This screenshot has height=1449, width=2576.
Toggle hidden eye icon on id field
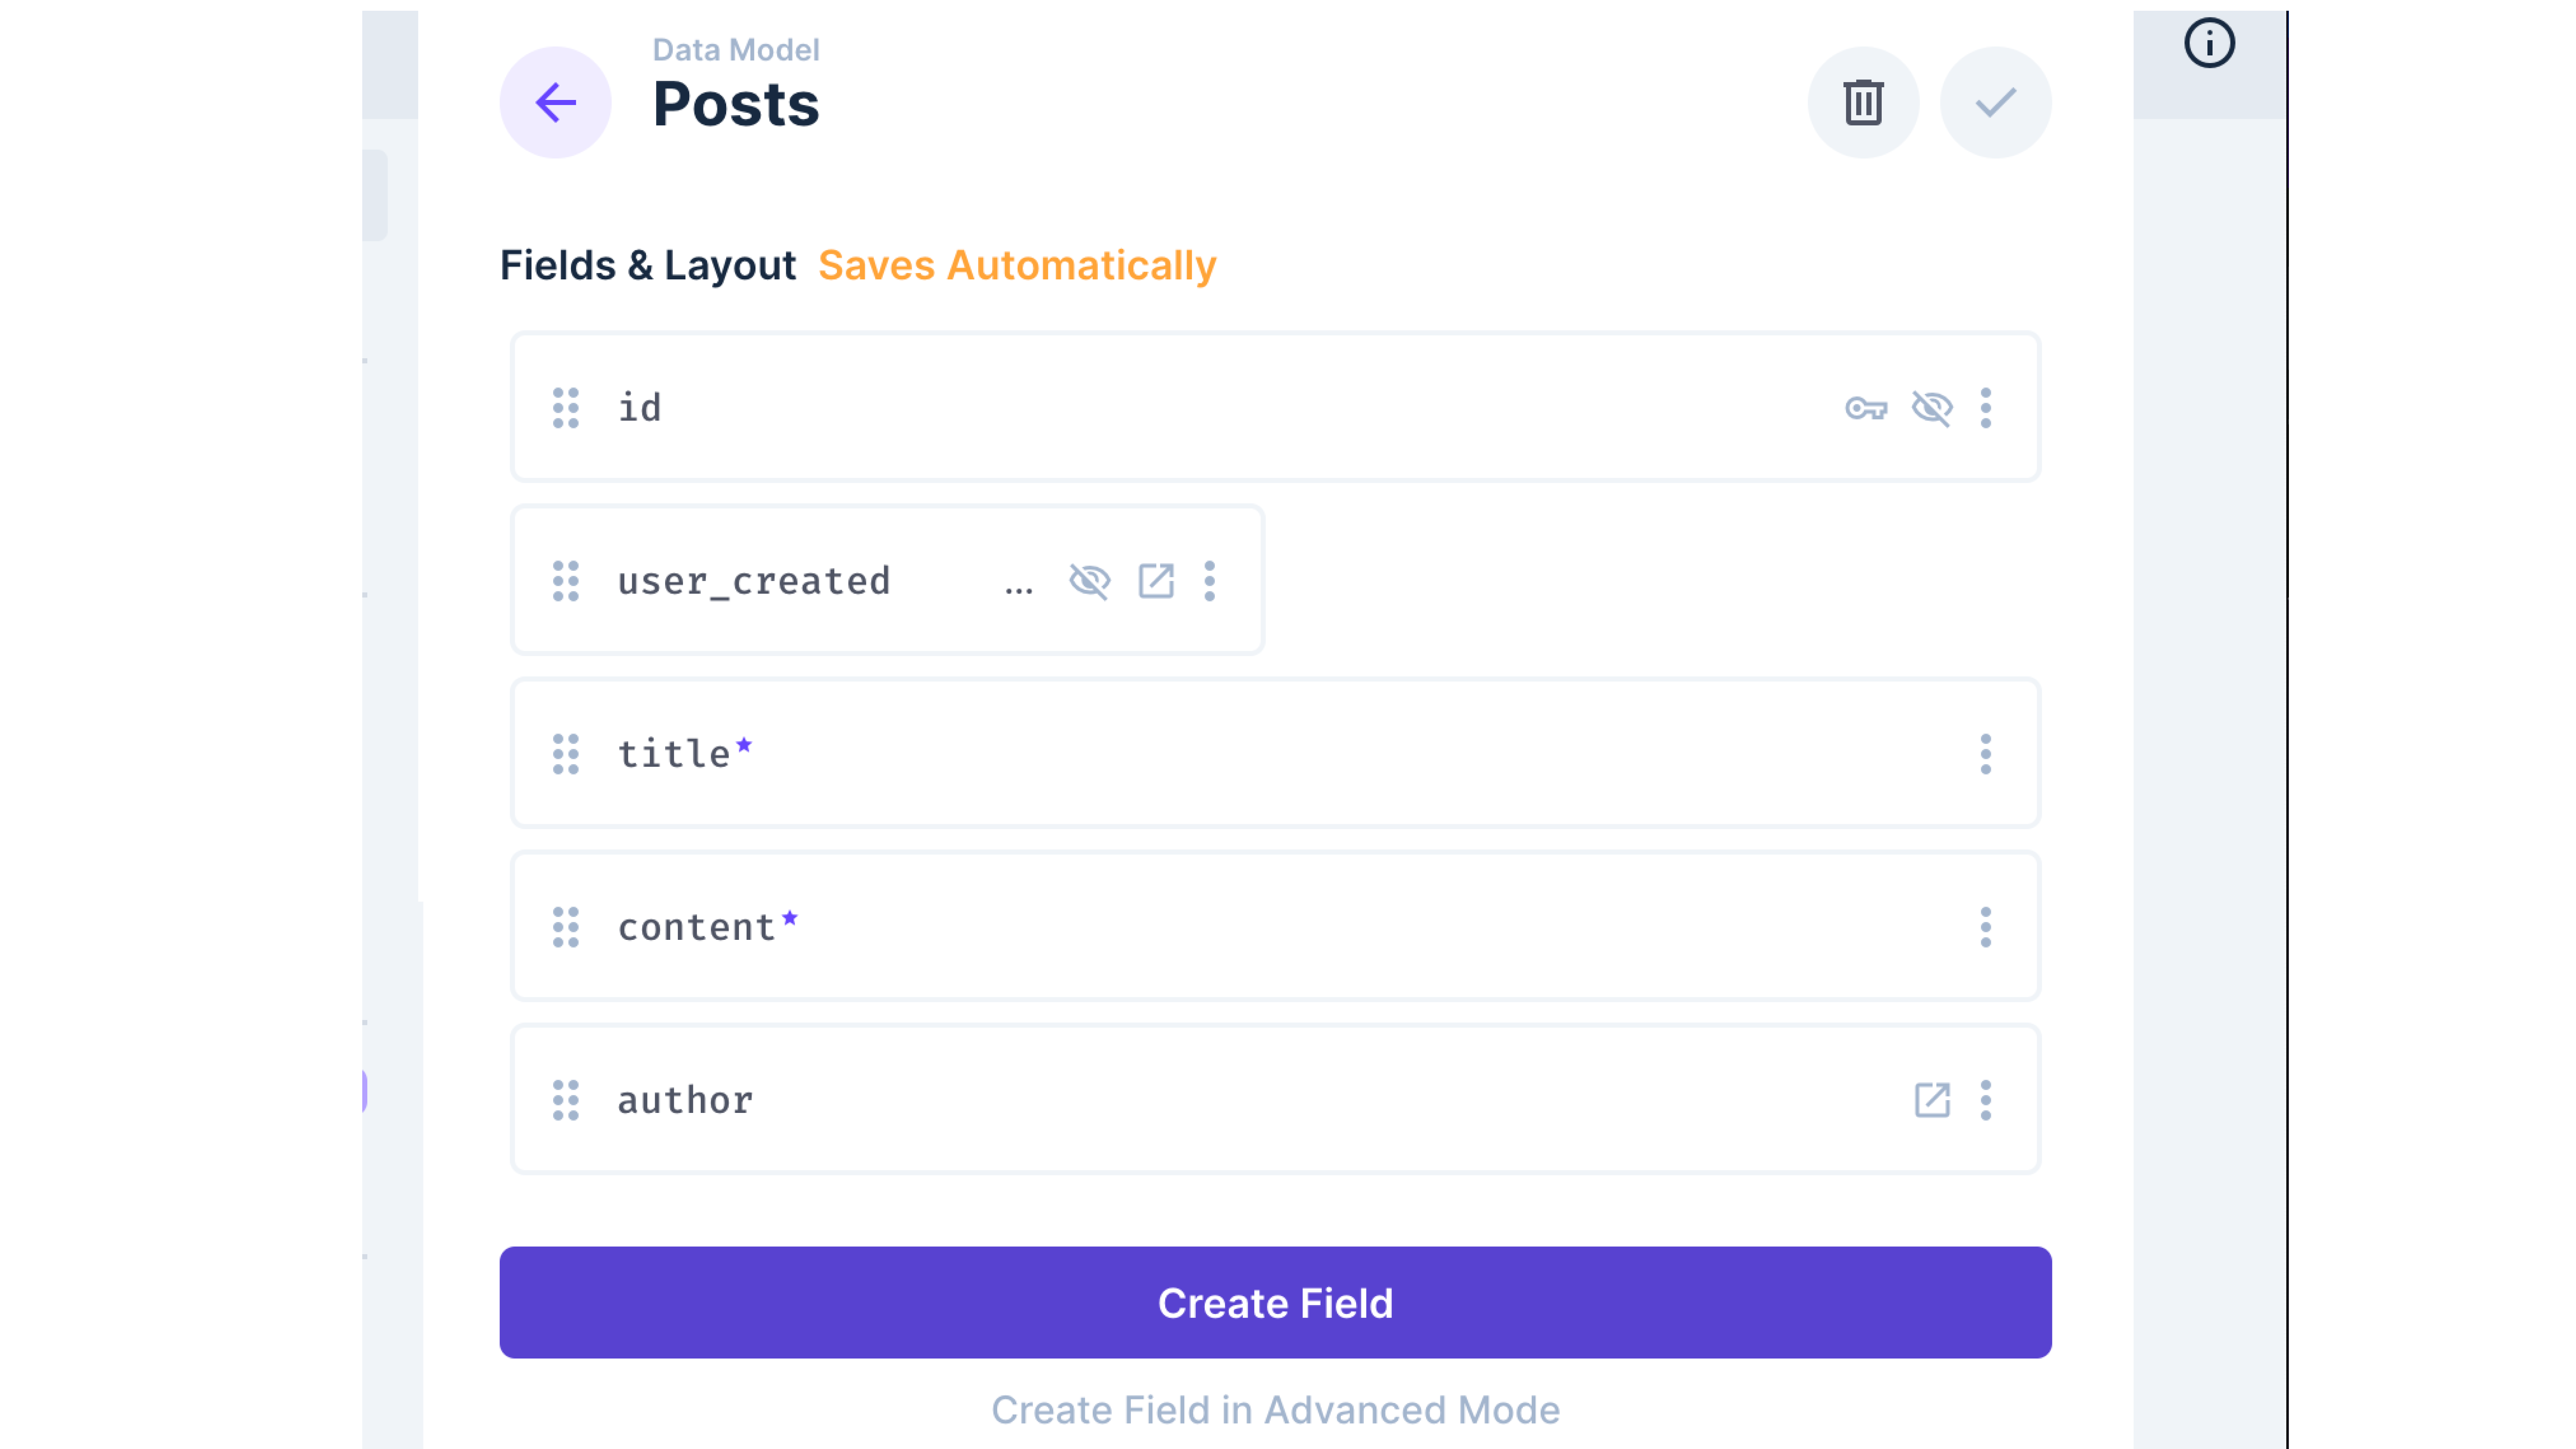point(1931,408)
